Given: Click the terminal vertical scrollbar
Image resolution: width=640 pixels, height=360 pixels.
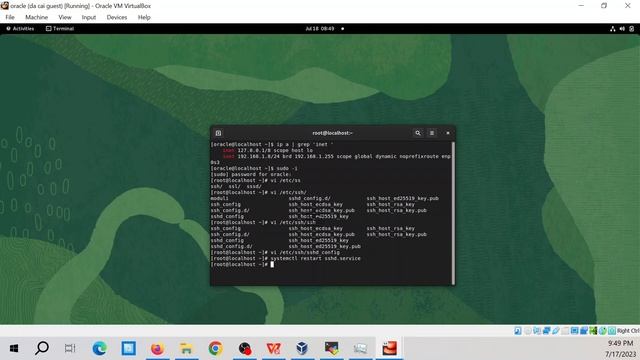Looking at the screenshot, I should (453, 213).
